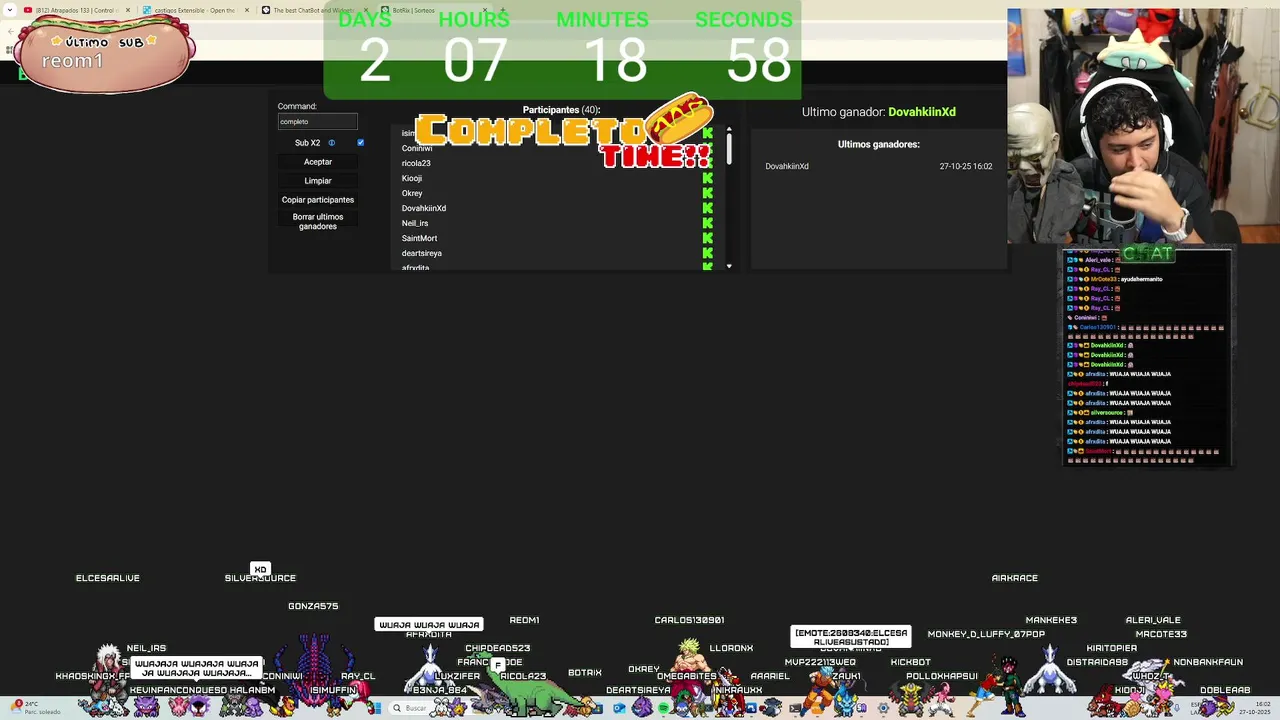Screen dimensions: 1280x720
Task: Select participant Kiooji in the list
Action: [412, 178]
